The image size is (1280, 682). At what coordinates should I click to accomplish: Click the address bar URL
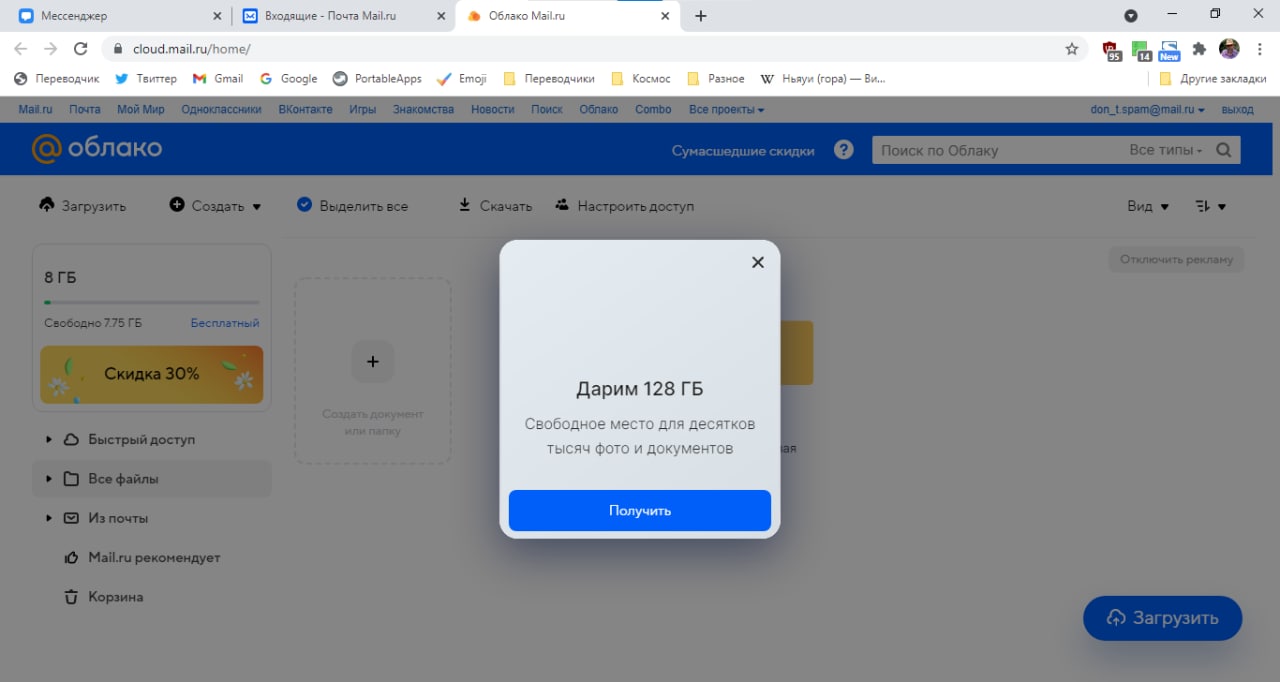coord(191,49)
